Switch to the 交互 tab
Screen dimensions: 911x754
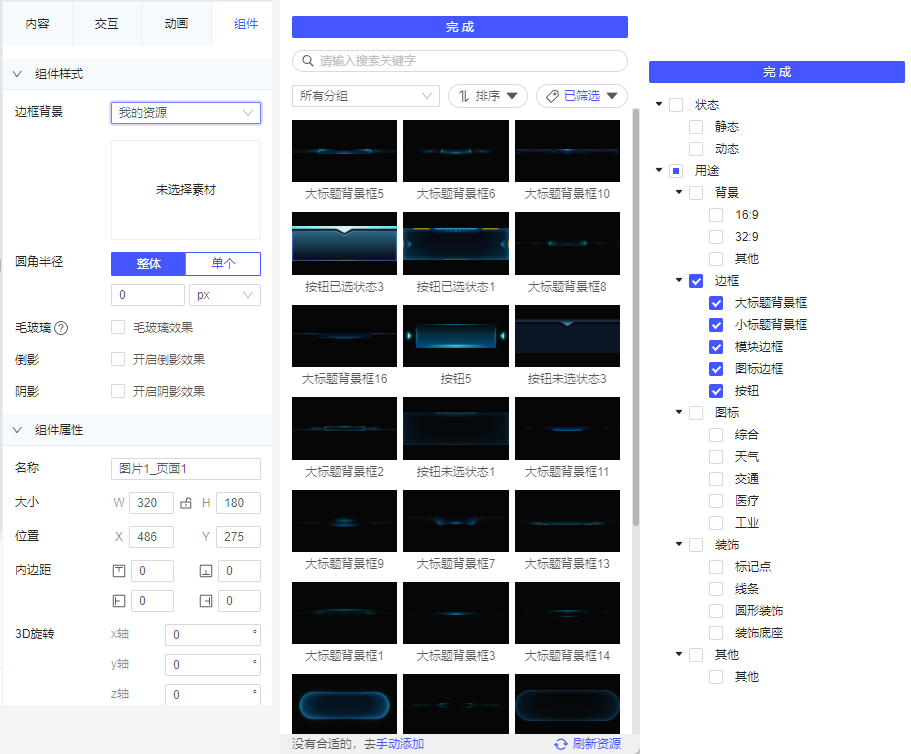(107, 24)
